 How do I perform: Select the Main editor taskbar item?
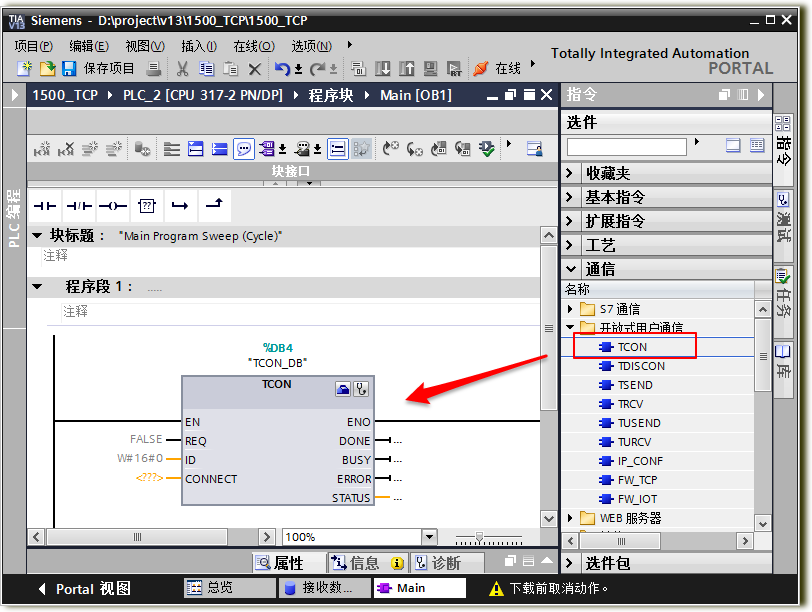pyautogui.click(x=419, y=588)
